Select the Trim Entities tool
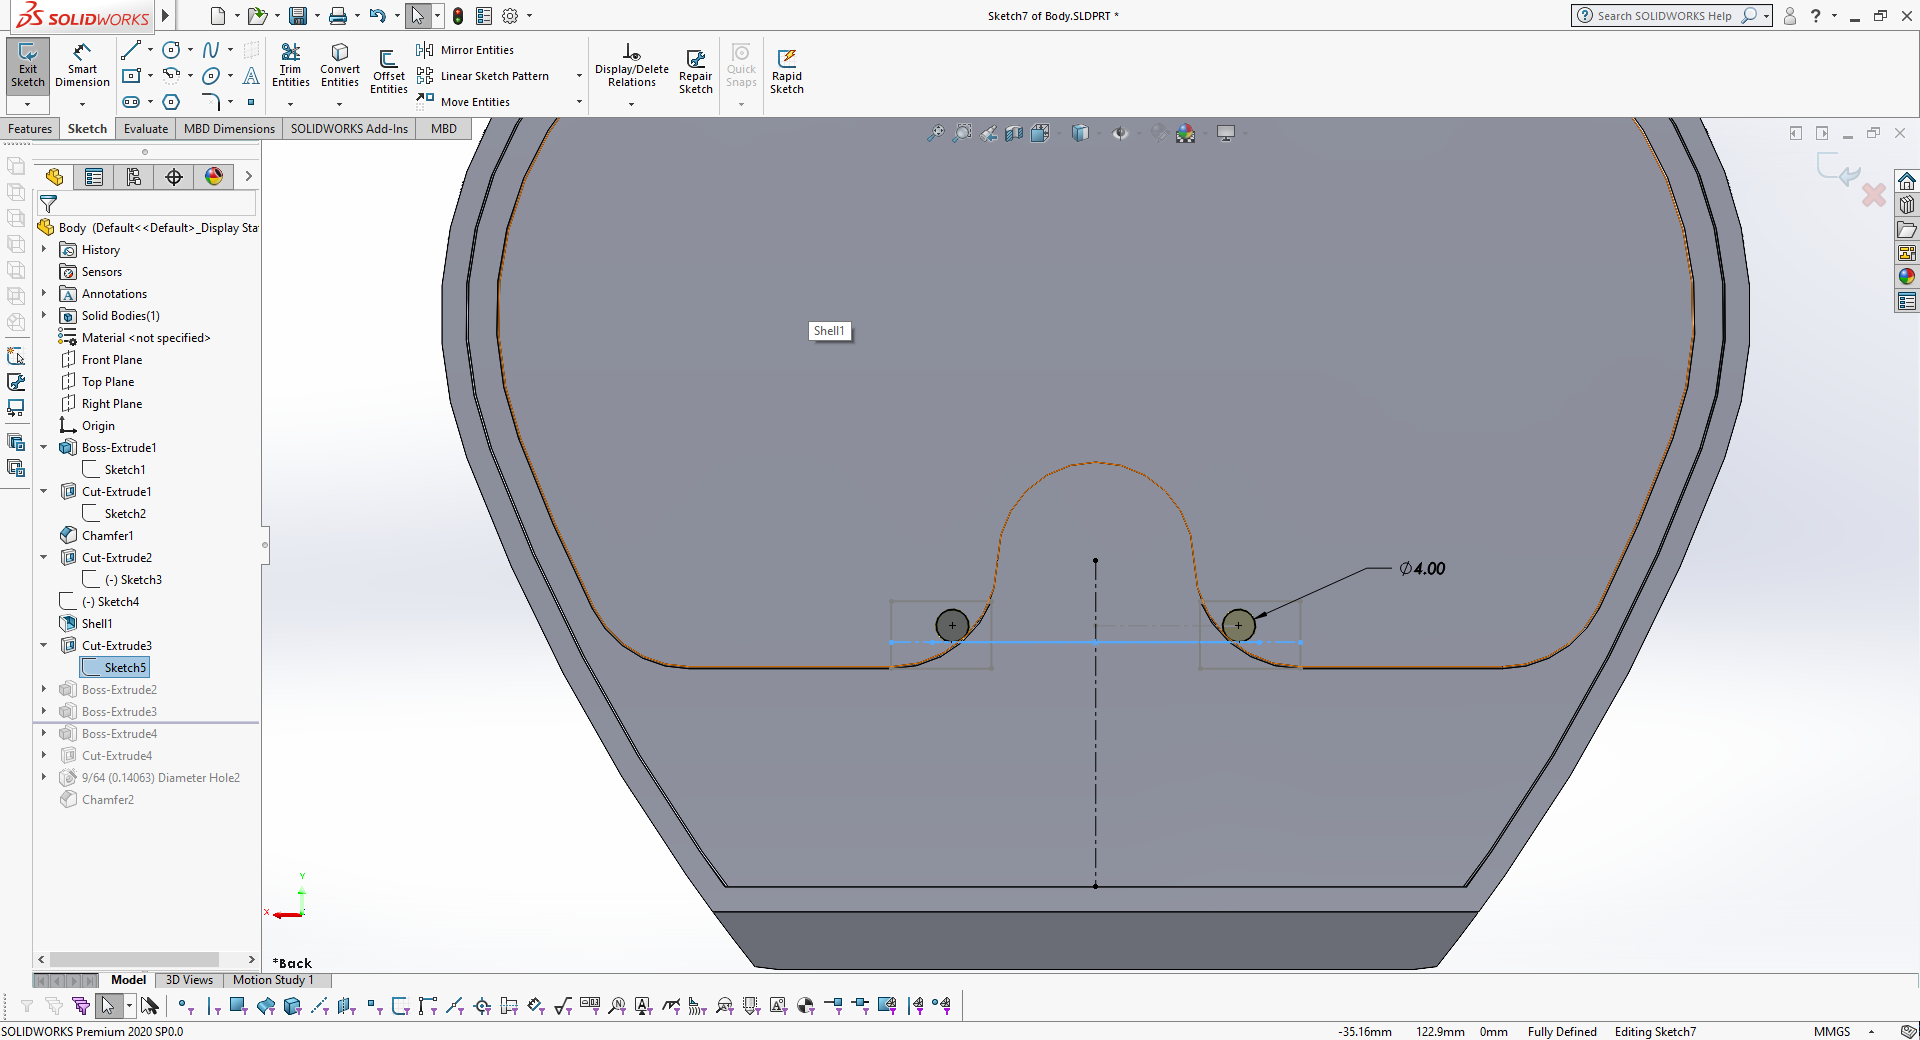1920x1040 pixels. [290, 65]
